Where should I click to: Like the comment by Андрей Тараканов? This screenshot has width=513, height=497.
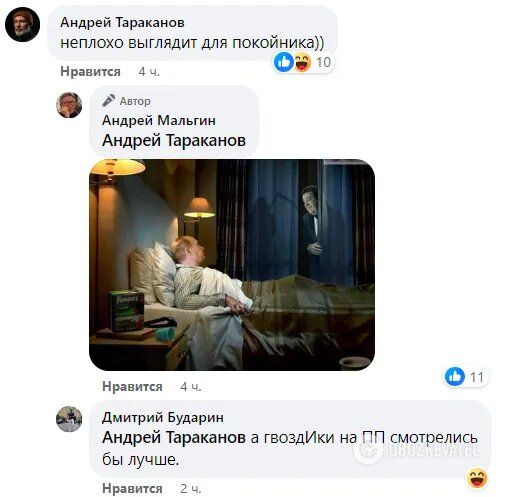pyautogui.click(x=90, y=72)
